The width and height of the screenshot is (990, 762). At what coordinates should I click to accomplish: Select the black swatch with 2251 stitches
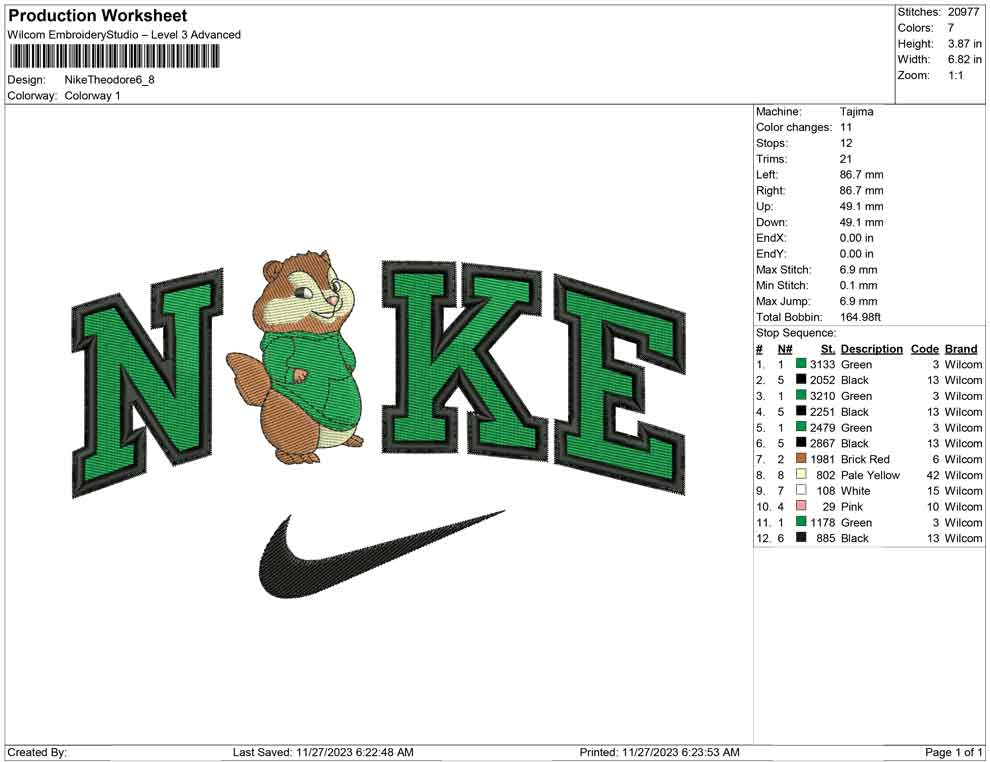(801, 411)
